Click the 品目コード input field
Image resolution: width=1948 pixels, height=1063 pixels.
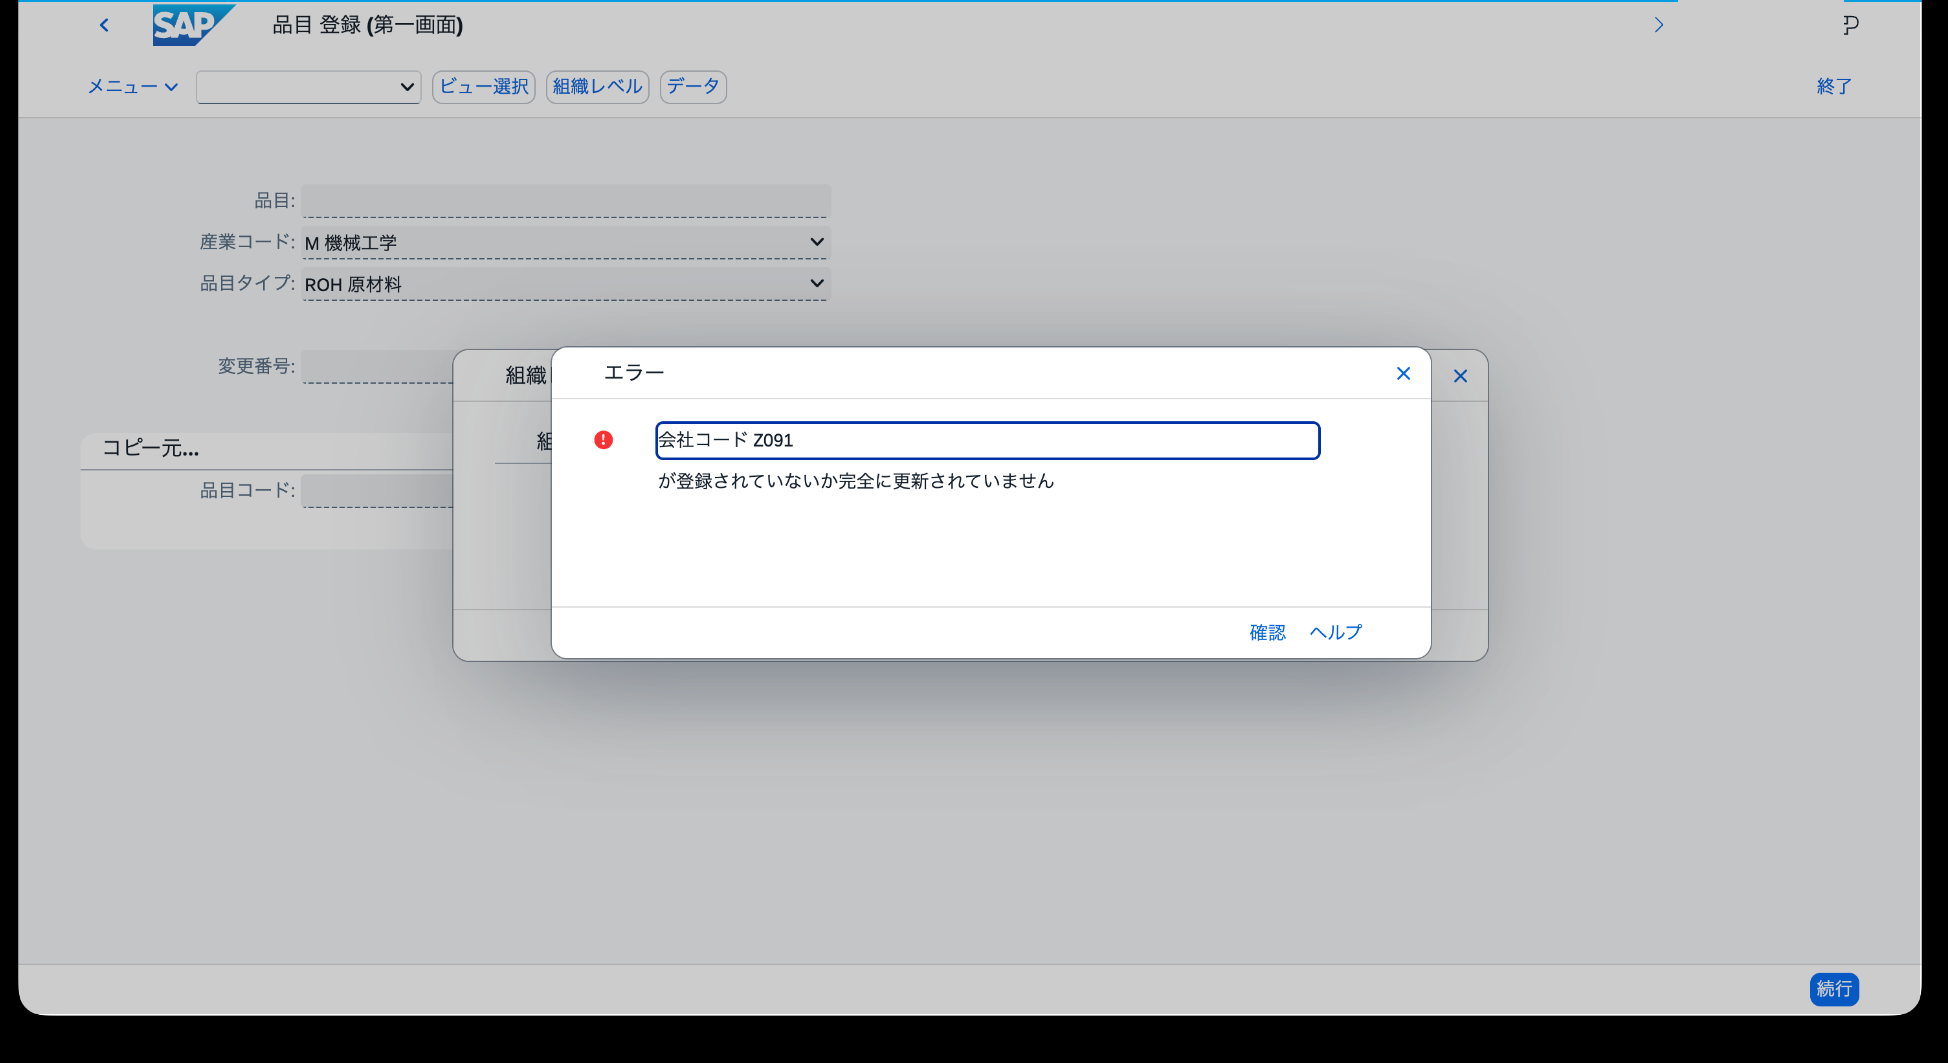pyautogui.click(x=378, y=490)
